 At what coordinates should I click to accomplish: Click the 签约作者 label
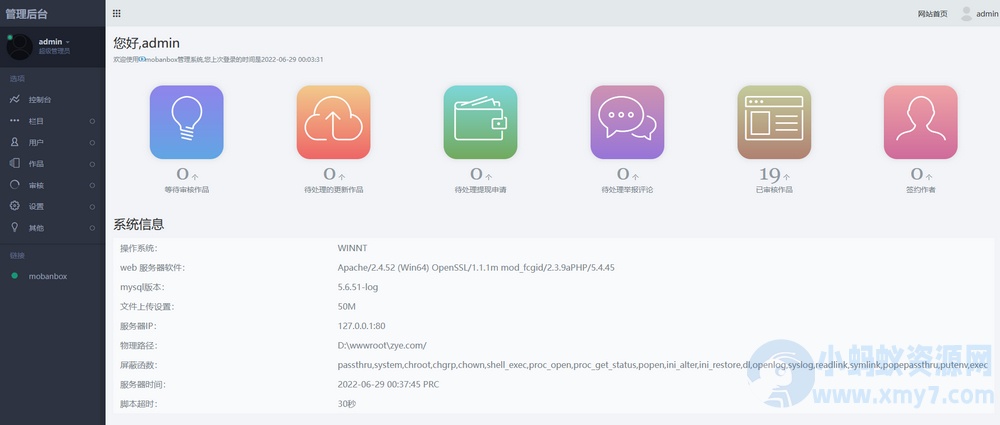pos(921,190)
